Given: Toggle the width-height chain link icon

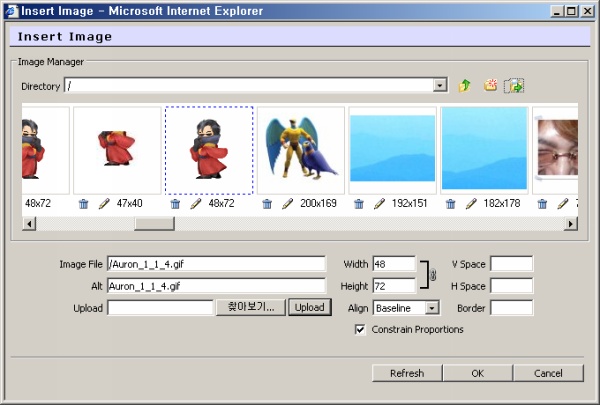Looking at the screenshot, I should 433,275.
